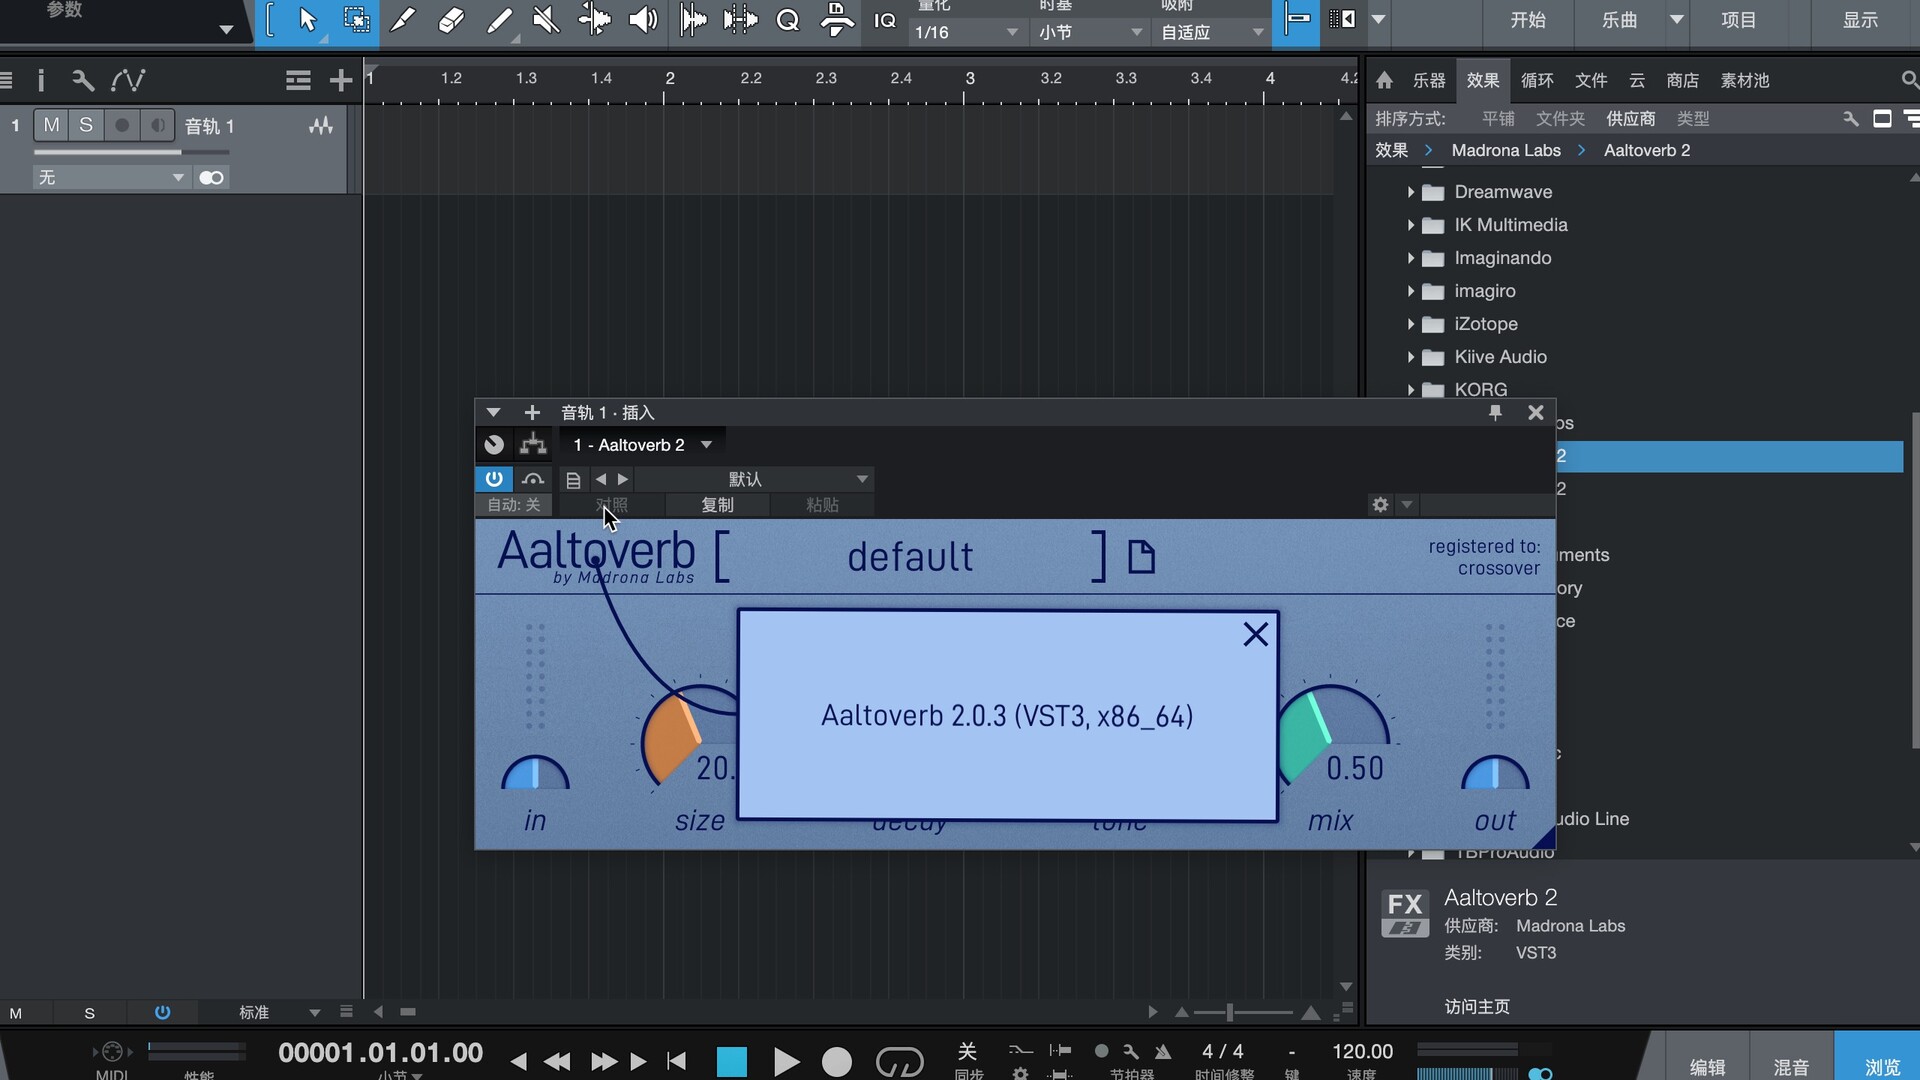Pin the Aaltoverb plugin window
The height and width of the screenshot is (1080, 1920).
click(1495, 412)
